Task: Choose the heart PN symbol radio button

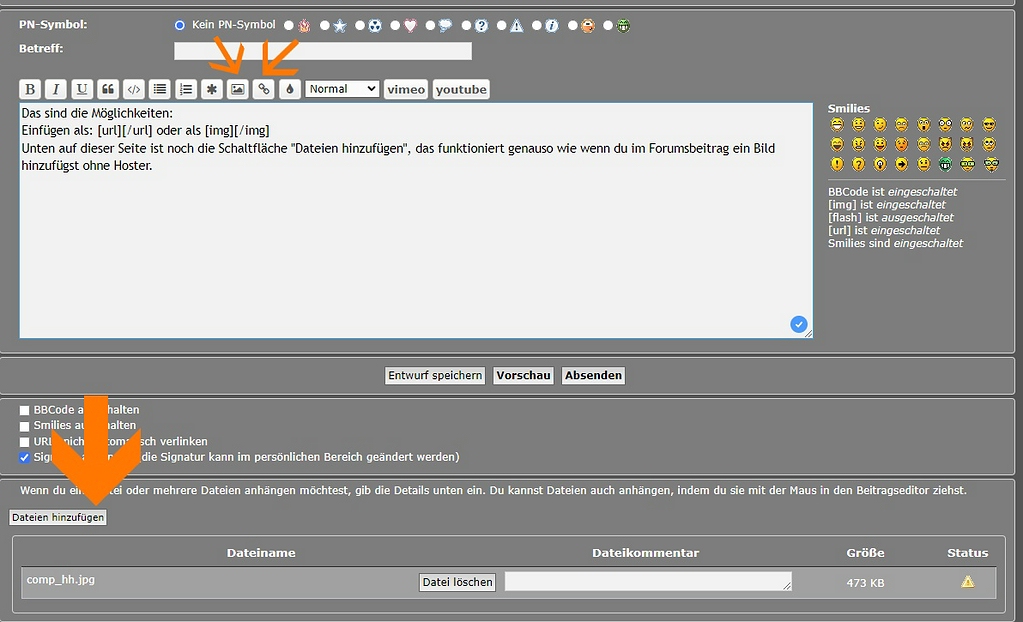Action: pyautogui.click(x=396, y=26)
